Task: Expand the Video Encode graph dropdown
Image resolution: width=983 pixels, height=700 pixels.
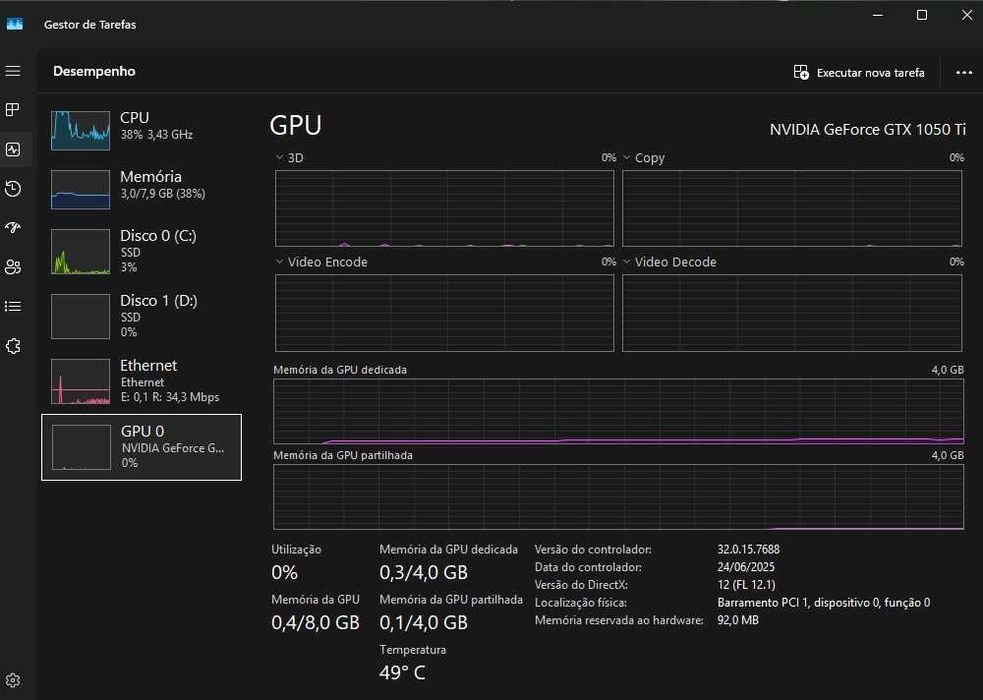Action: tap(280, 262)
